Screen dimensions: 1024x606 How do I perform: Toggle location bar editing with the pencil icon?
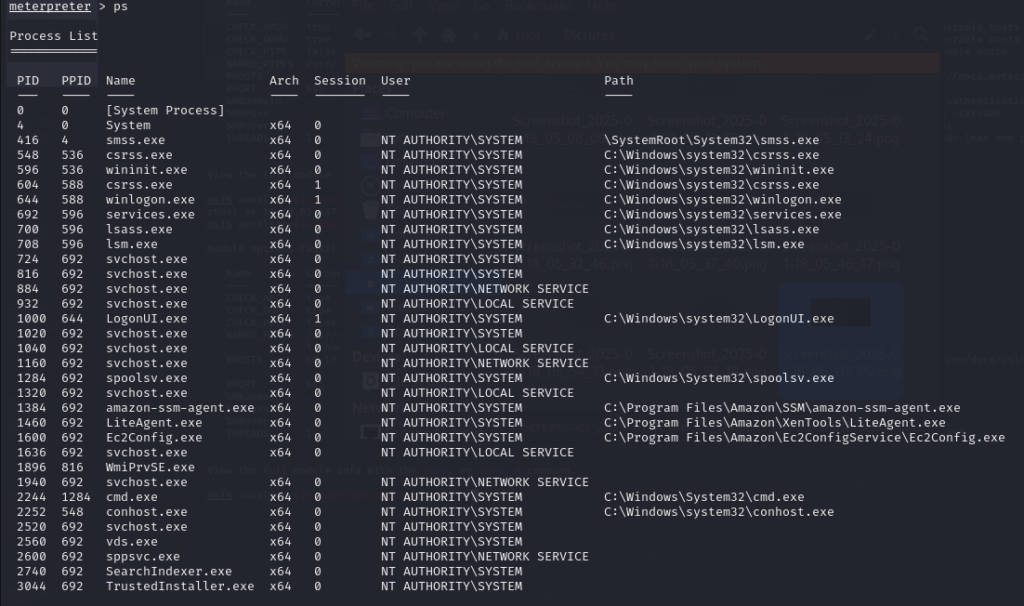click(x=871, y=35)
